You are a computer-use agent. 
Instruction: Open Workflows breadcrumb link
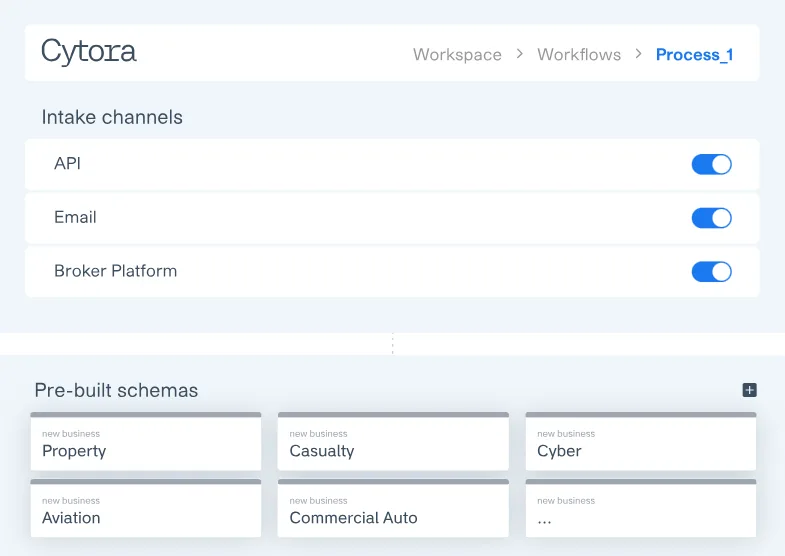(x=579, y=55)
